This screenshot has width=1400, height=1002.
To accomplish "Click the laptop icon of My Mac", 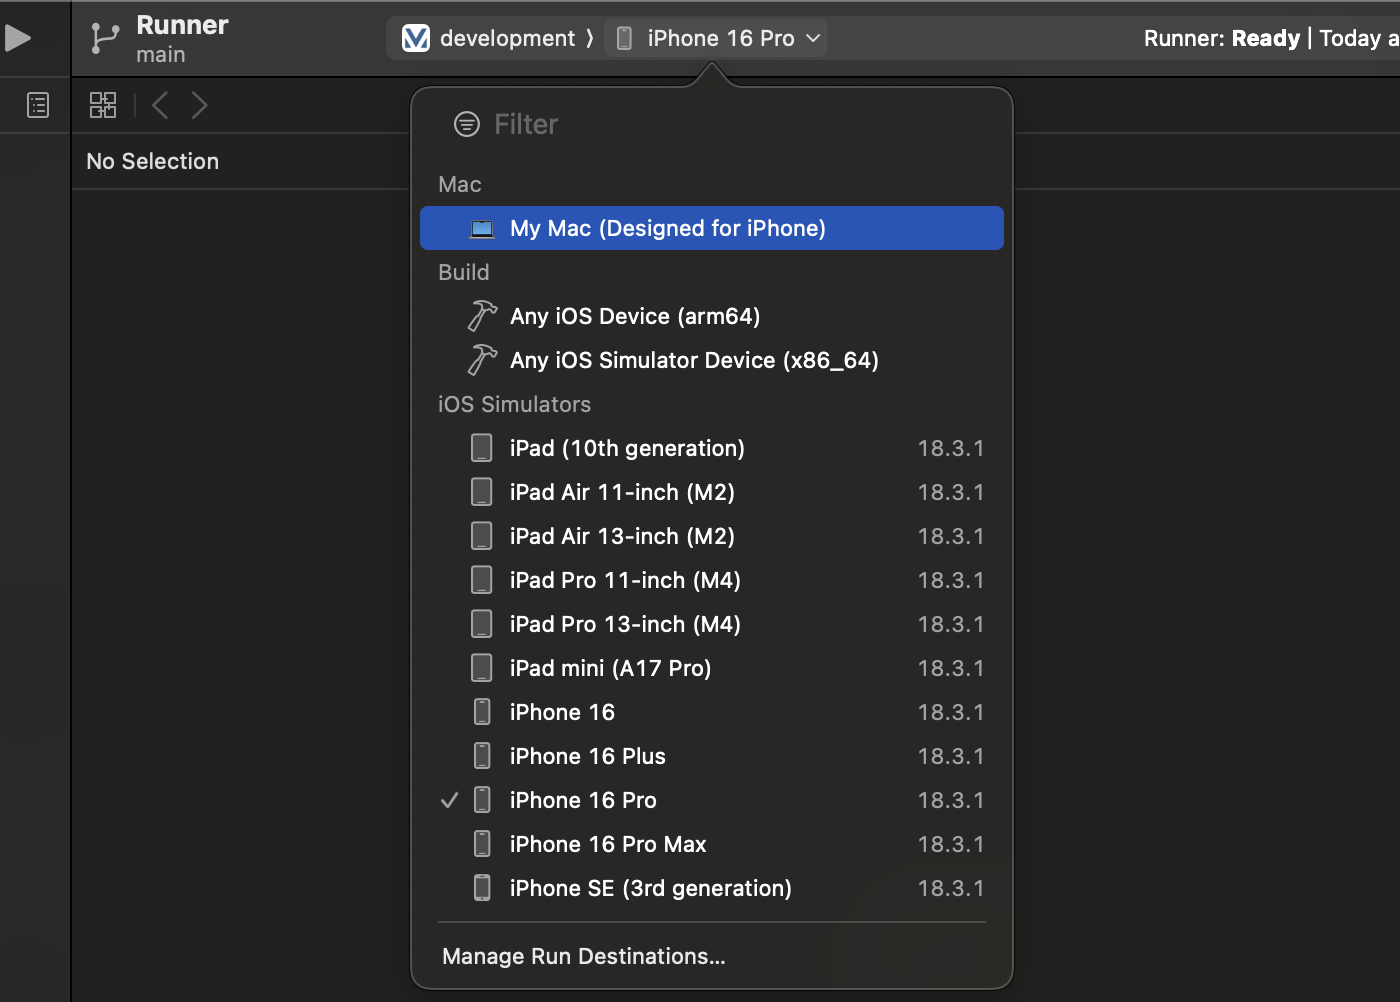I will (x=482, y=229).
